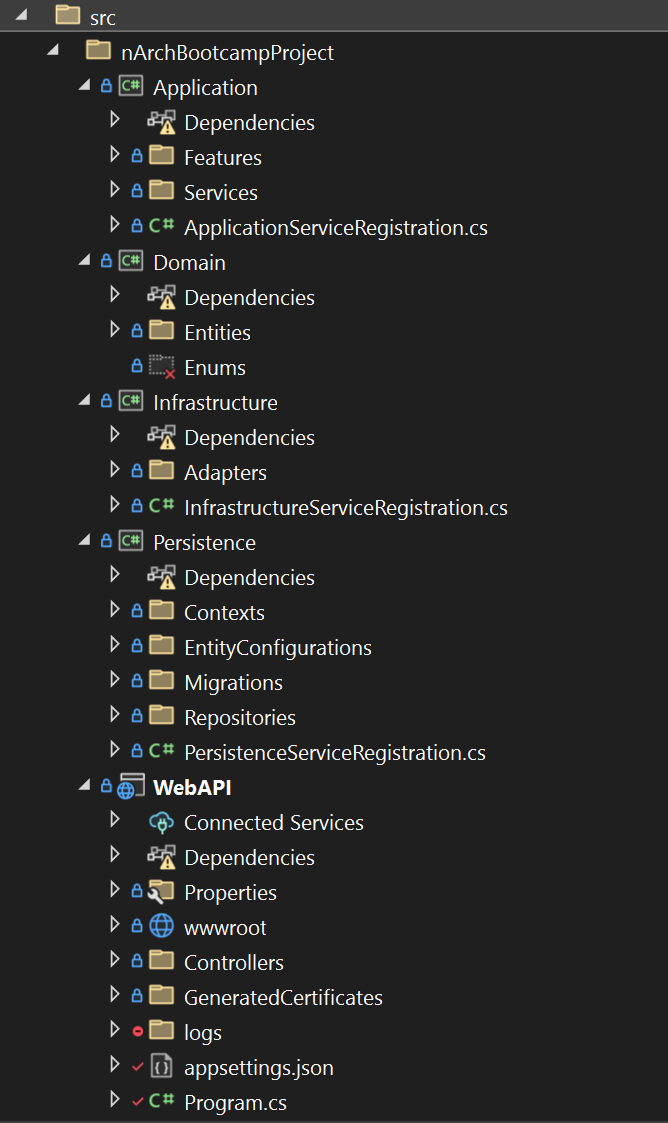Select the Repositories folder
The height and width of the screenshot is (1123, 668).
point(240,718)
